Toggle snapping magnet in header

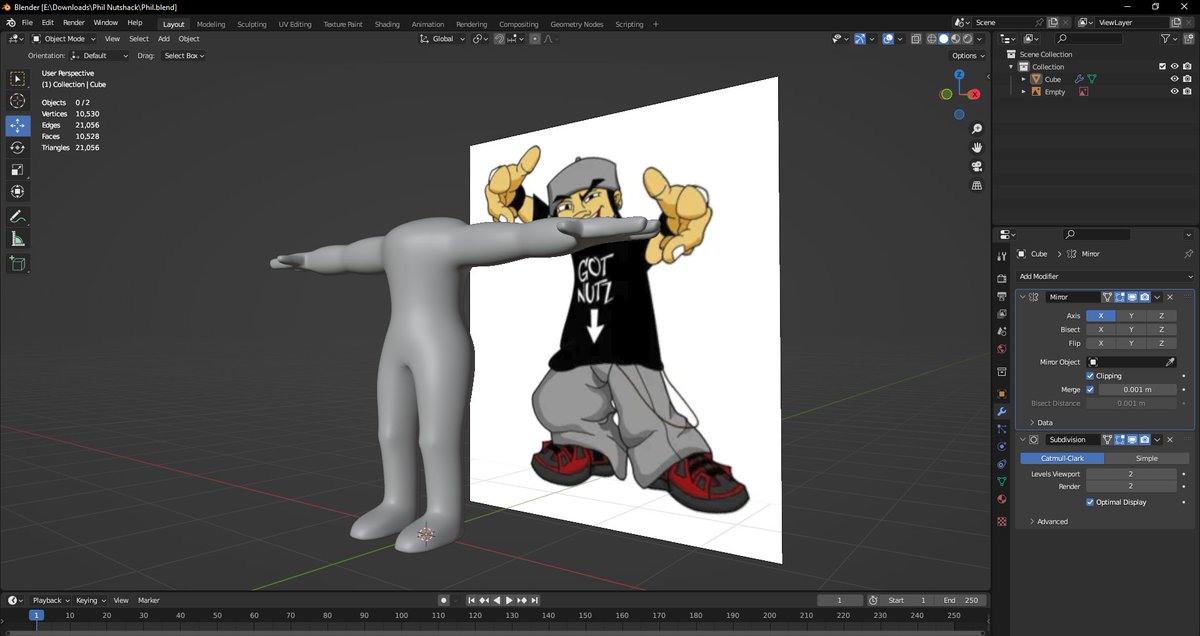pos(497,39)
